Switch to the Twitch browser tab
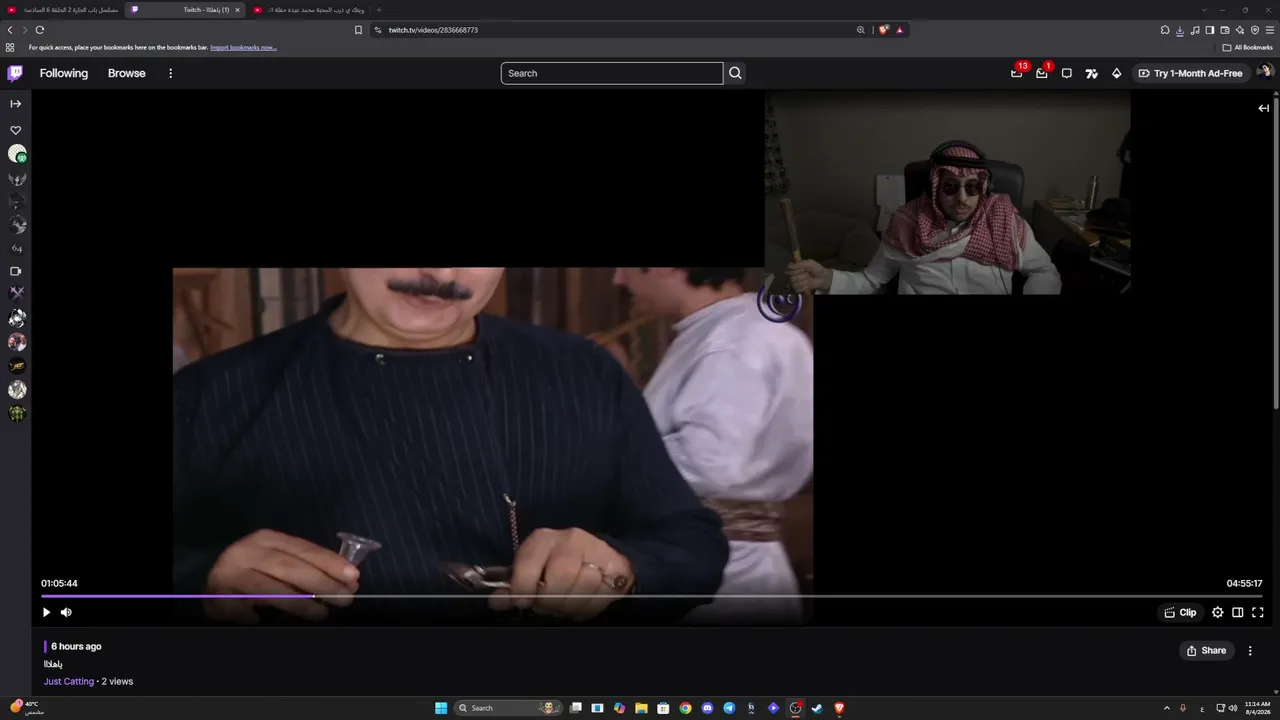1280x720 pixels. click(186, 10)
